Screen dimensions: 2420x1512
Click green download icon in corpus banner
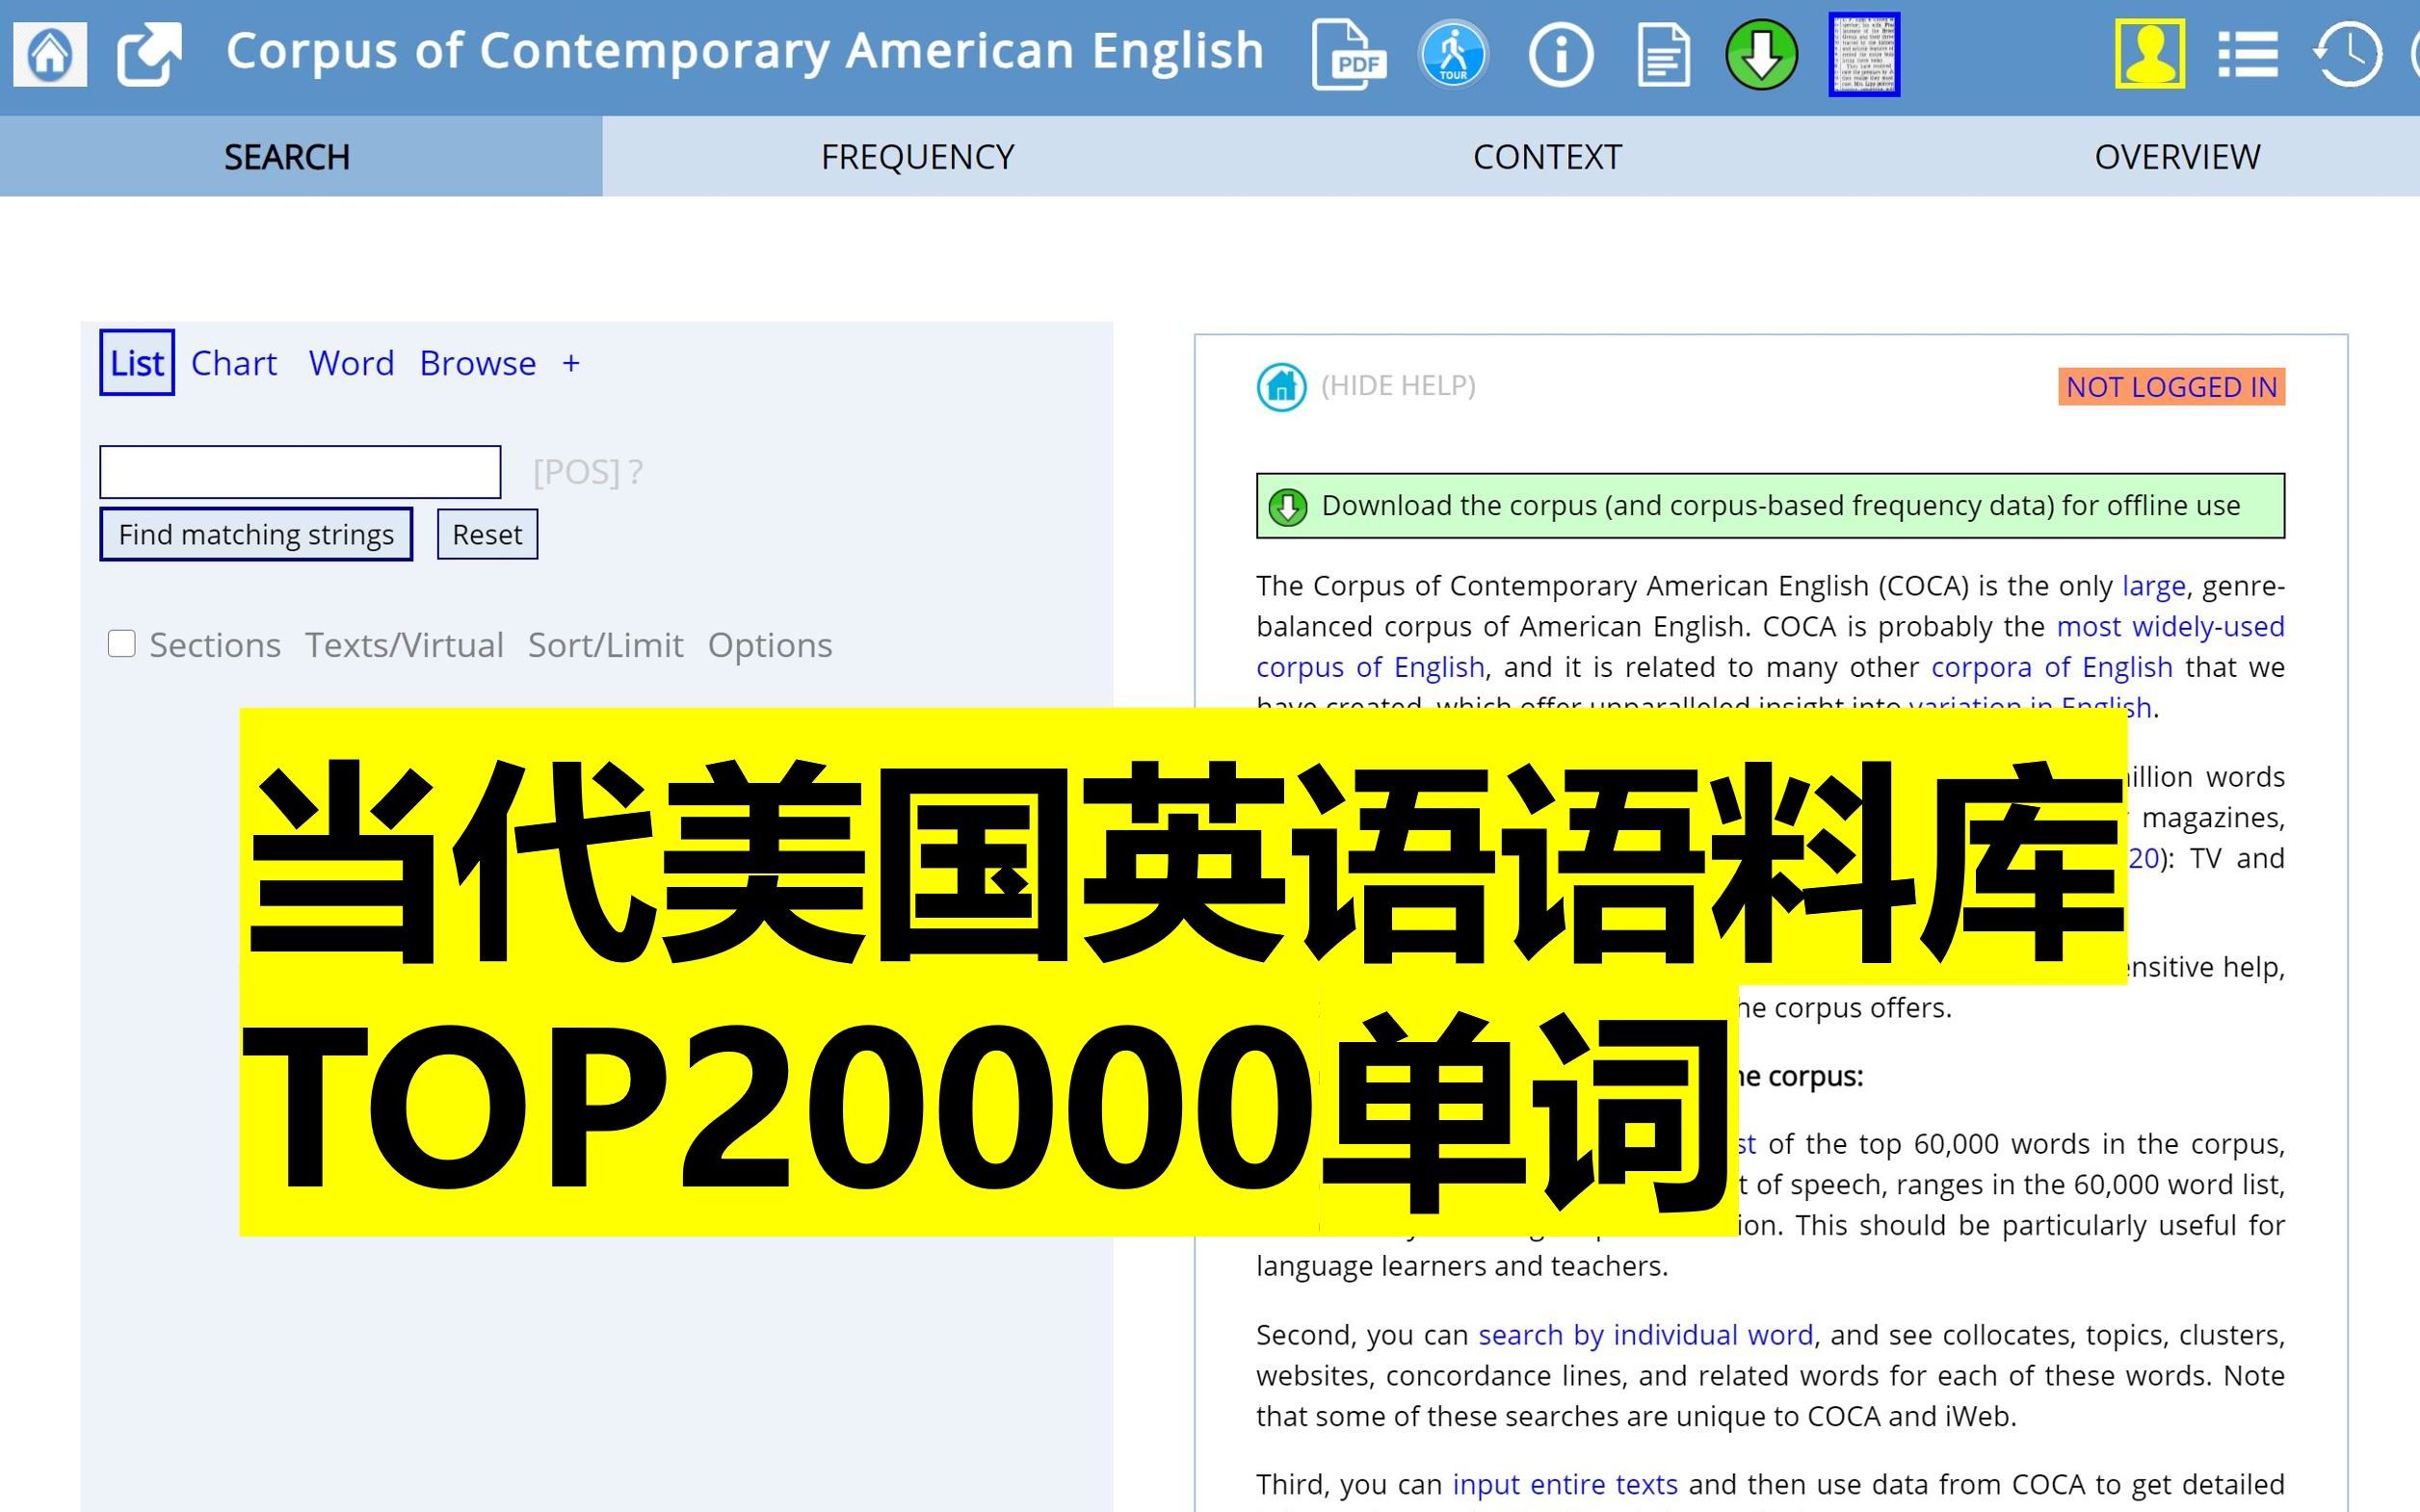pyautogui.click(x=1288, y=507)
